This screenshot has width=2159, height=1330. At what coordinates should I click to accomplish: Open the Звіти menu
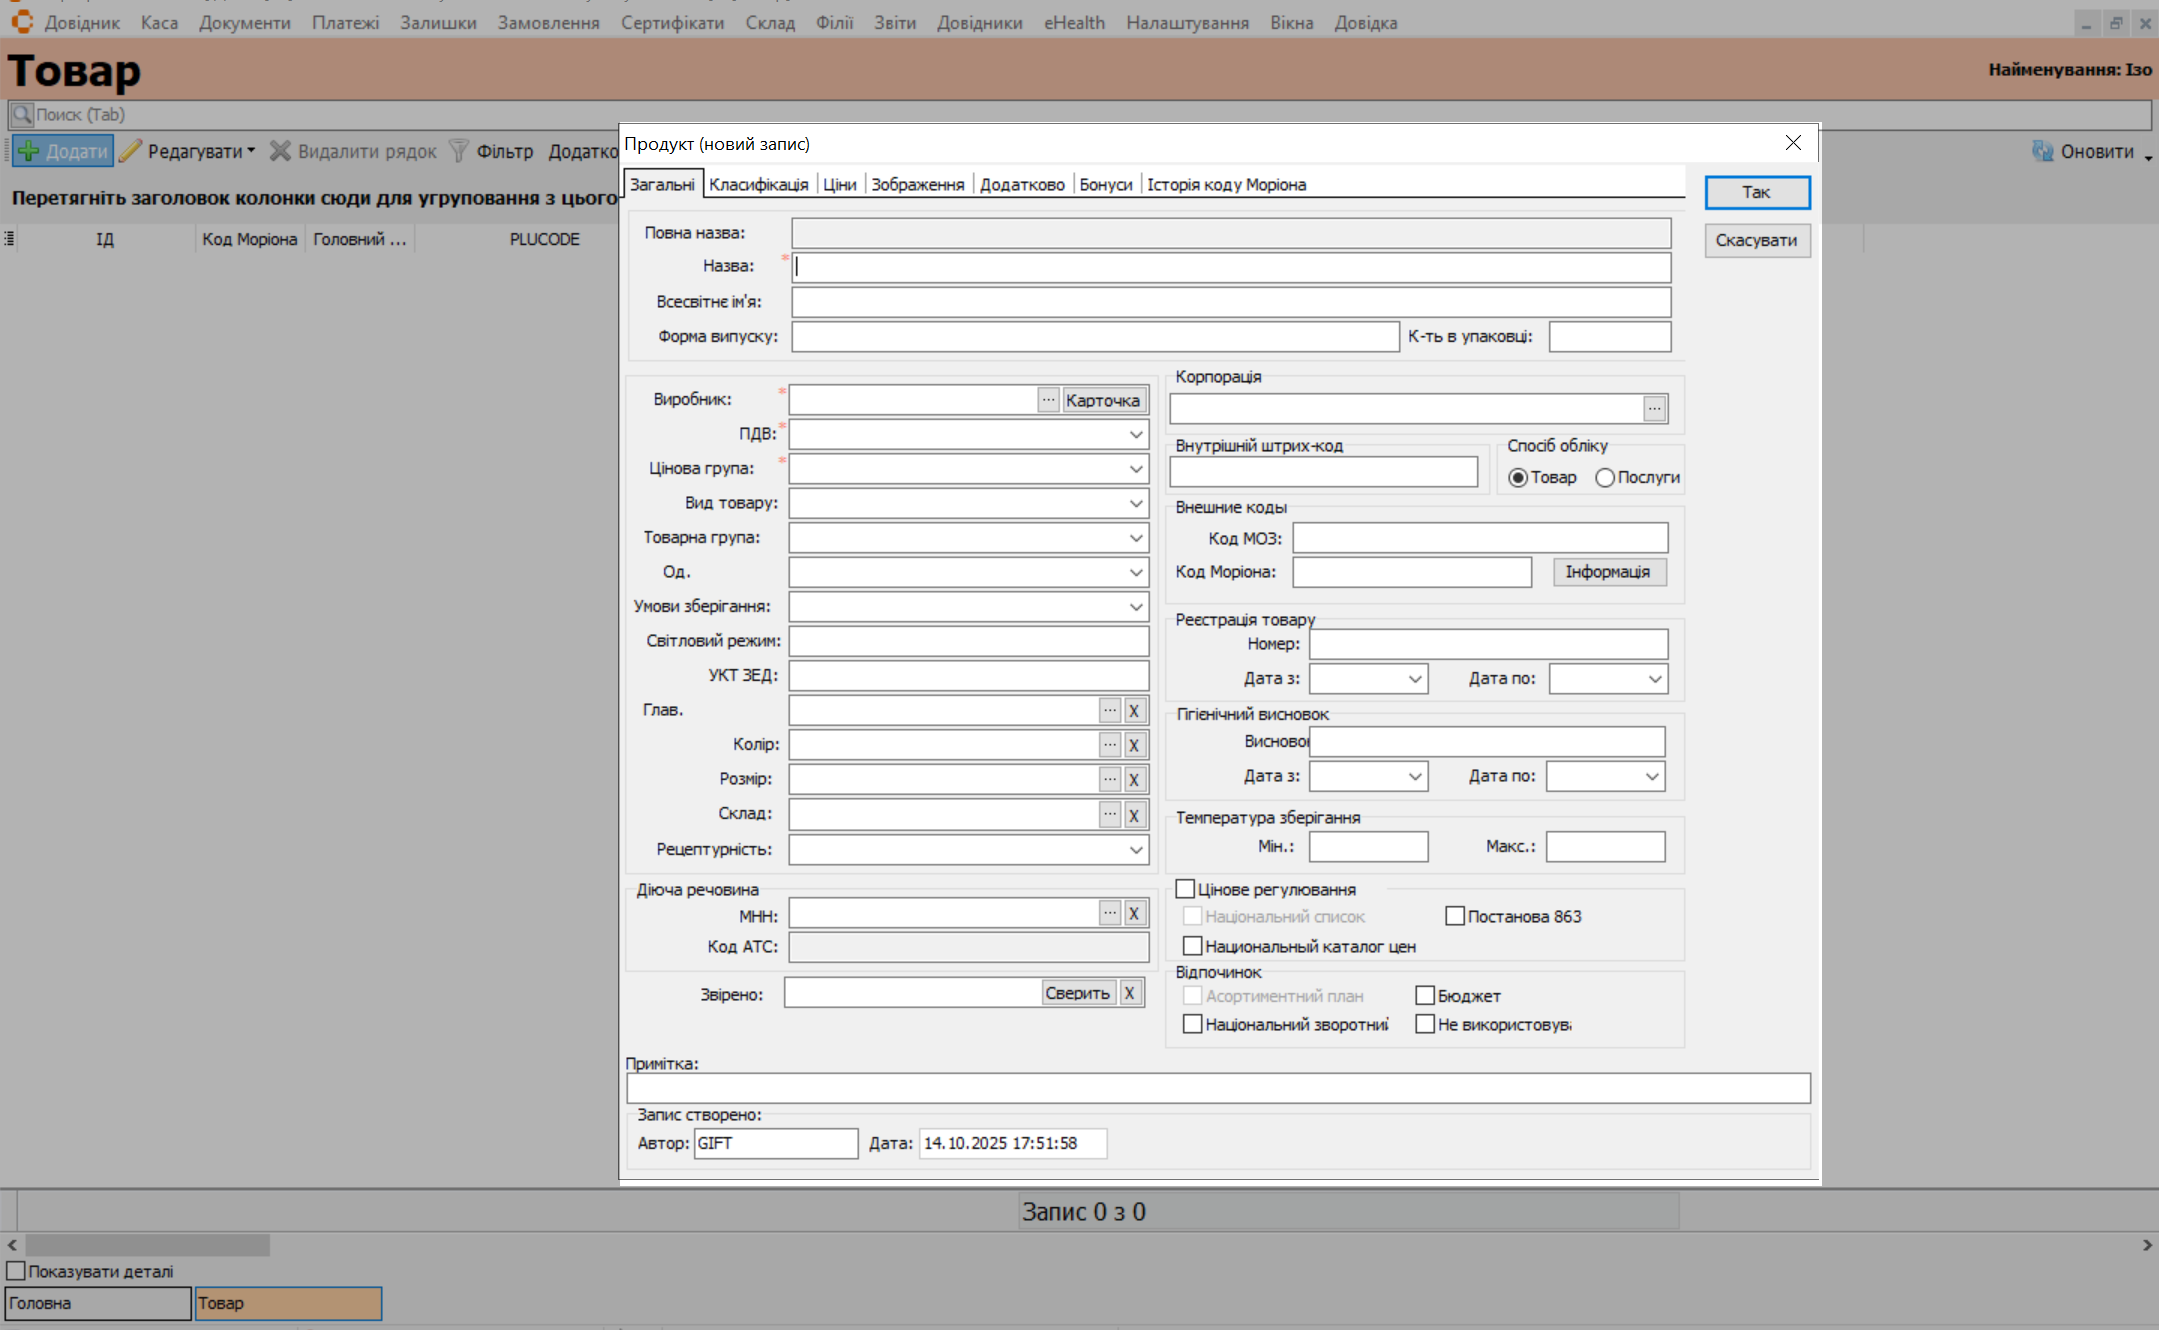click(894, 22)
